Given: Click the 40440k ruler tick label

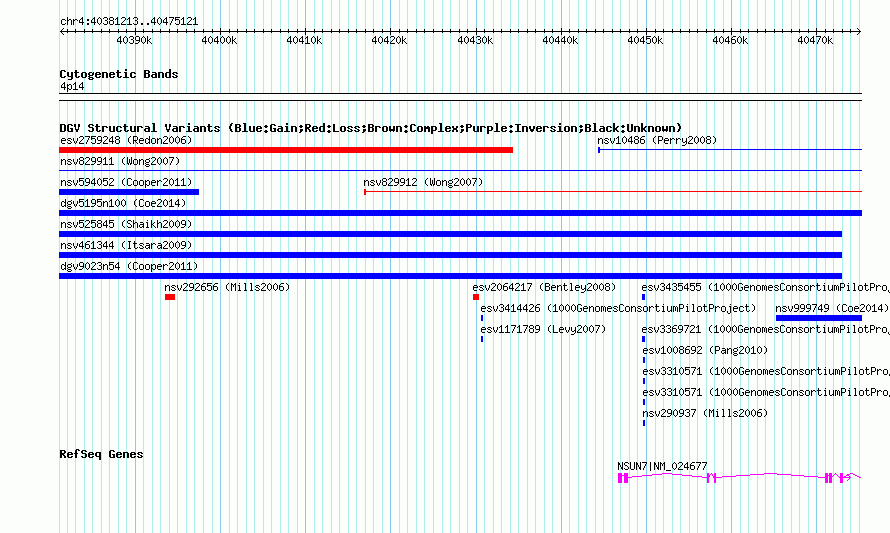Looking at the screenshot, I should [560, 40].
